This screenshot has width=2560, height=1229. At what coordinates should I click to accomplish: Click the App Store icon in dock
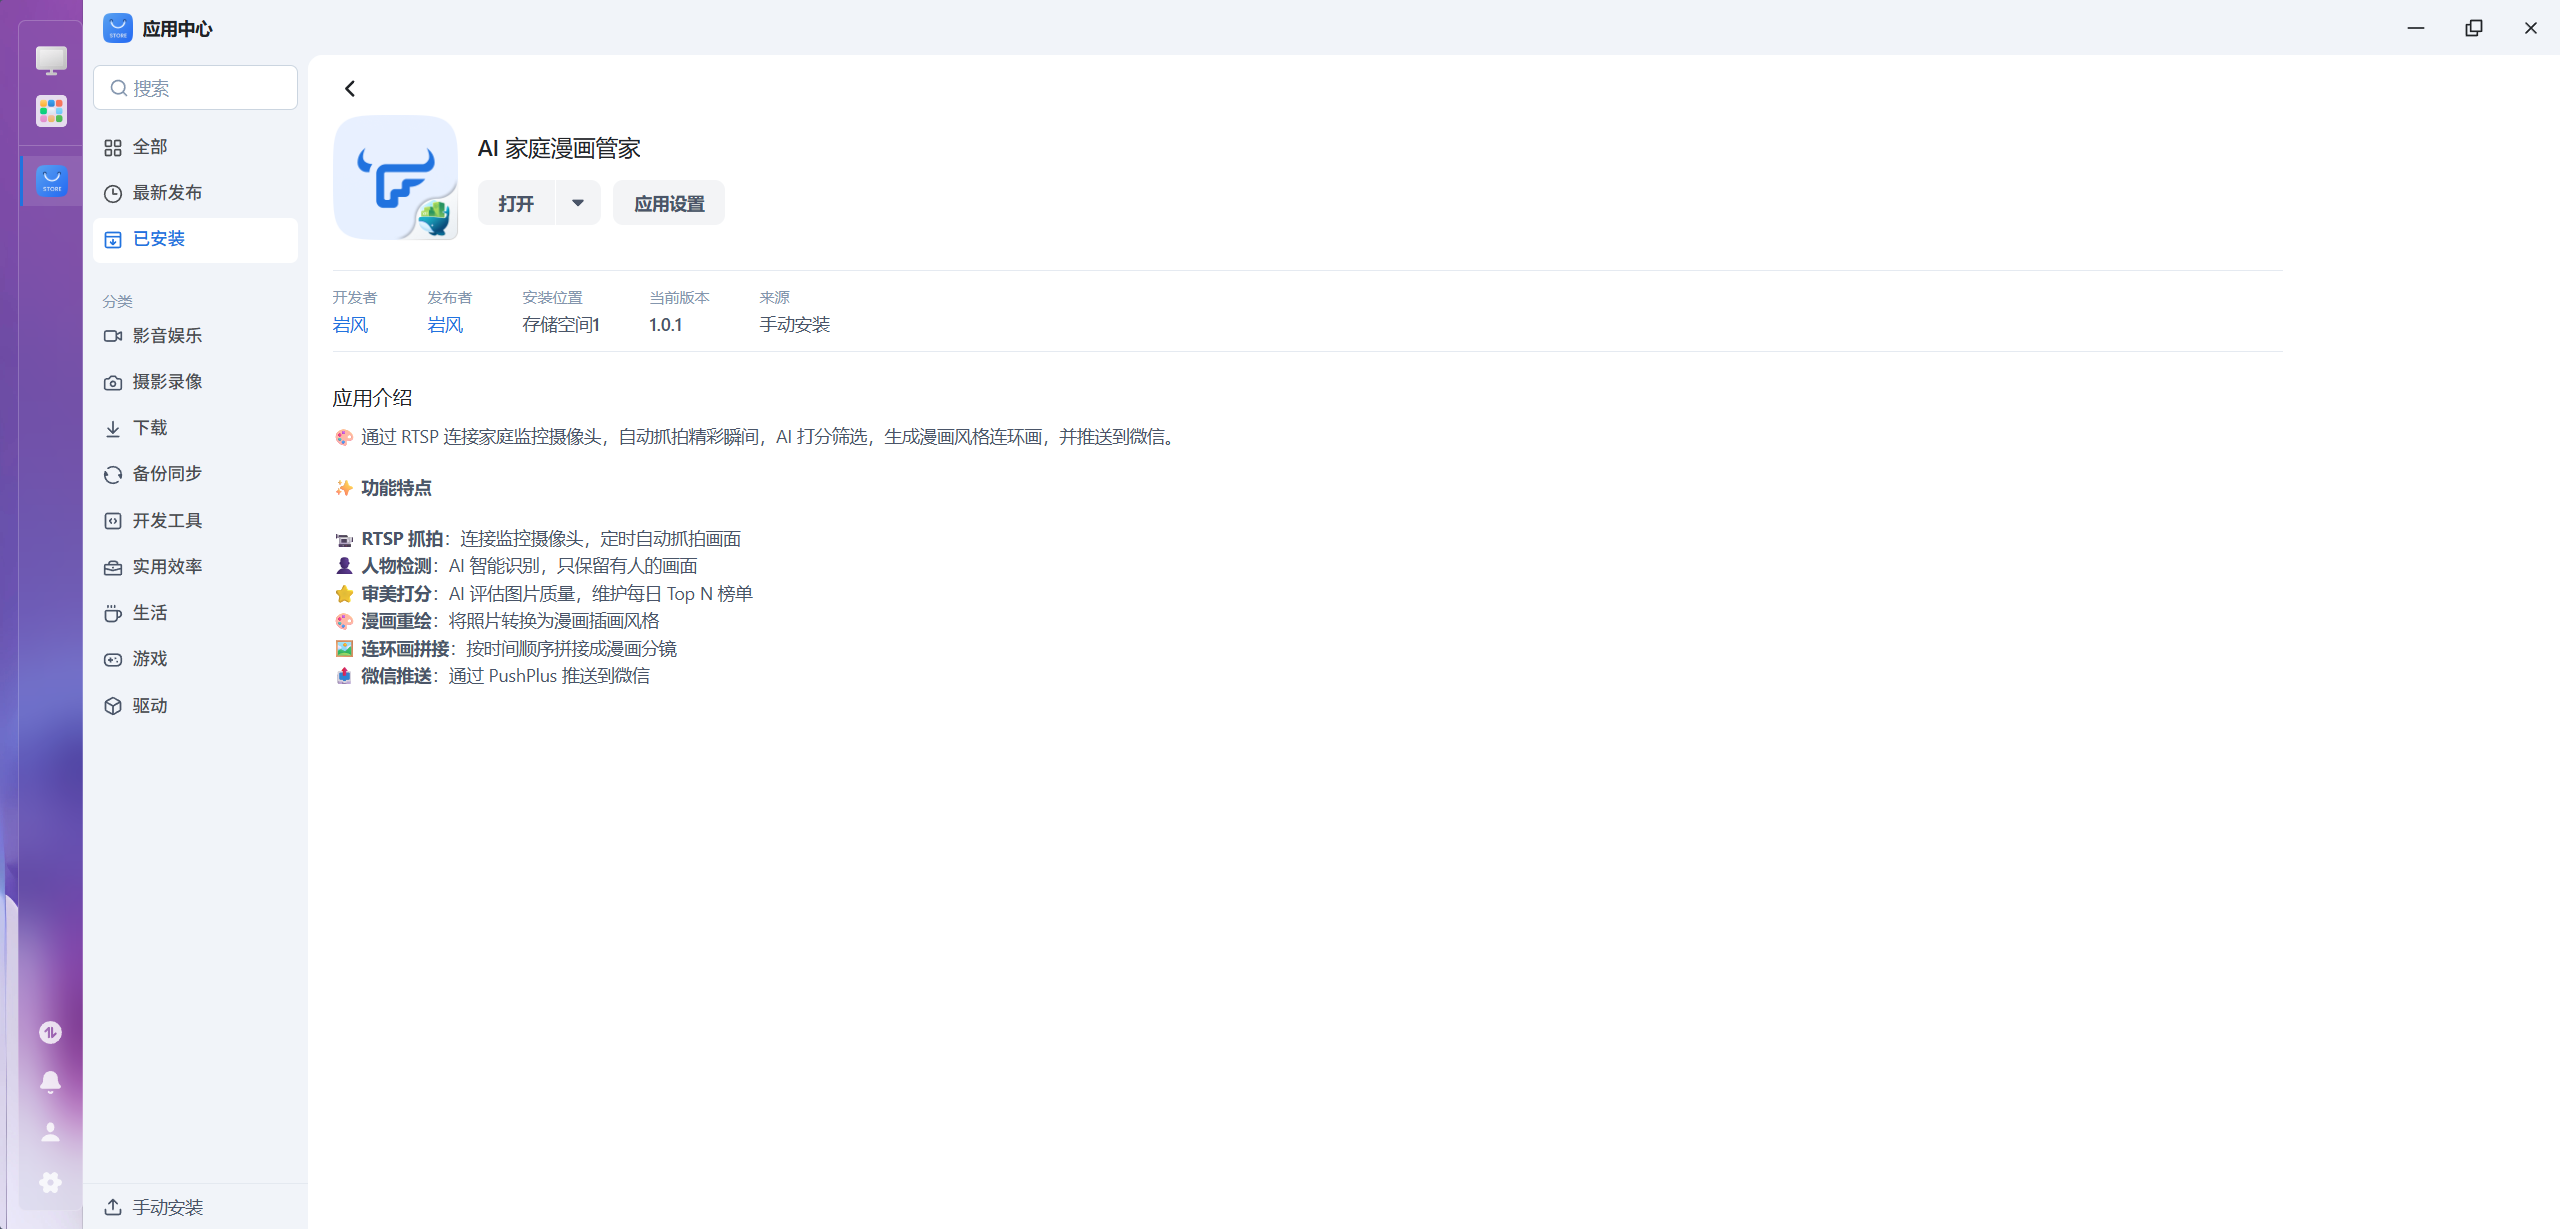pyautogui.click(x=51, y=181)
